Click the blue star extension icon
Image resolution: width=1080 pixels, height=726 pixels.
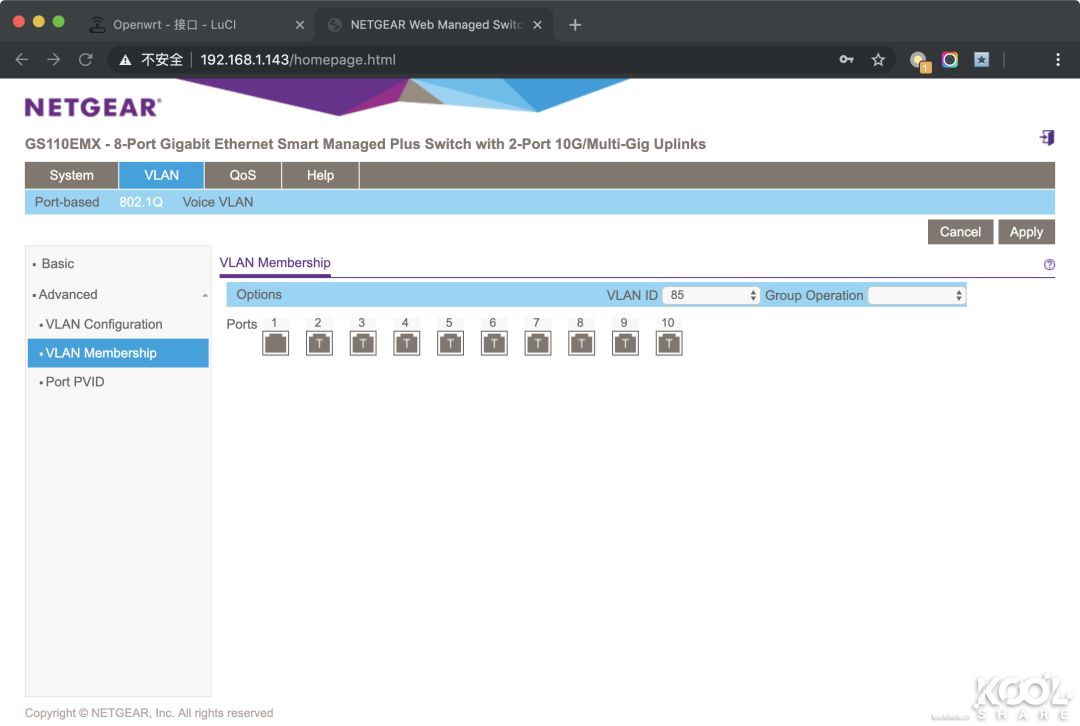pyautogui.click(x=982, y=60)
